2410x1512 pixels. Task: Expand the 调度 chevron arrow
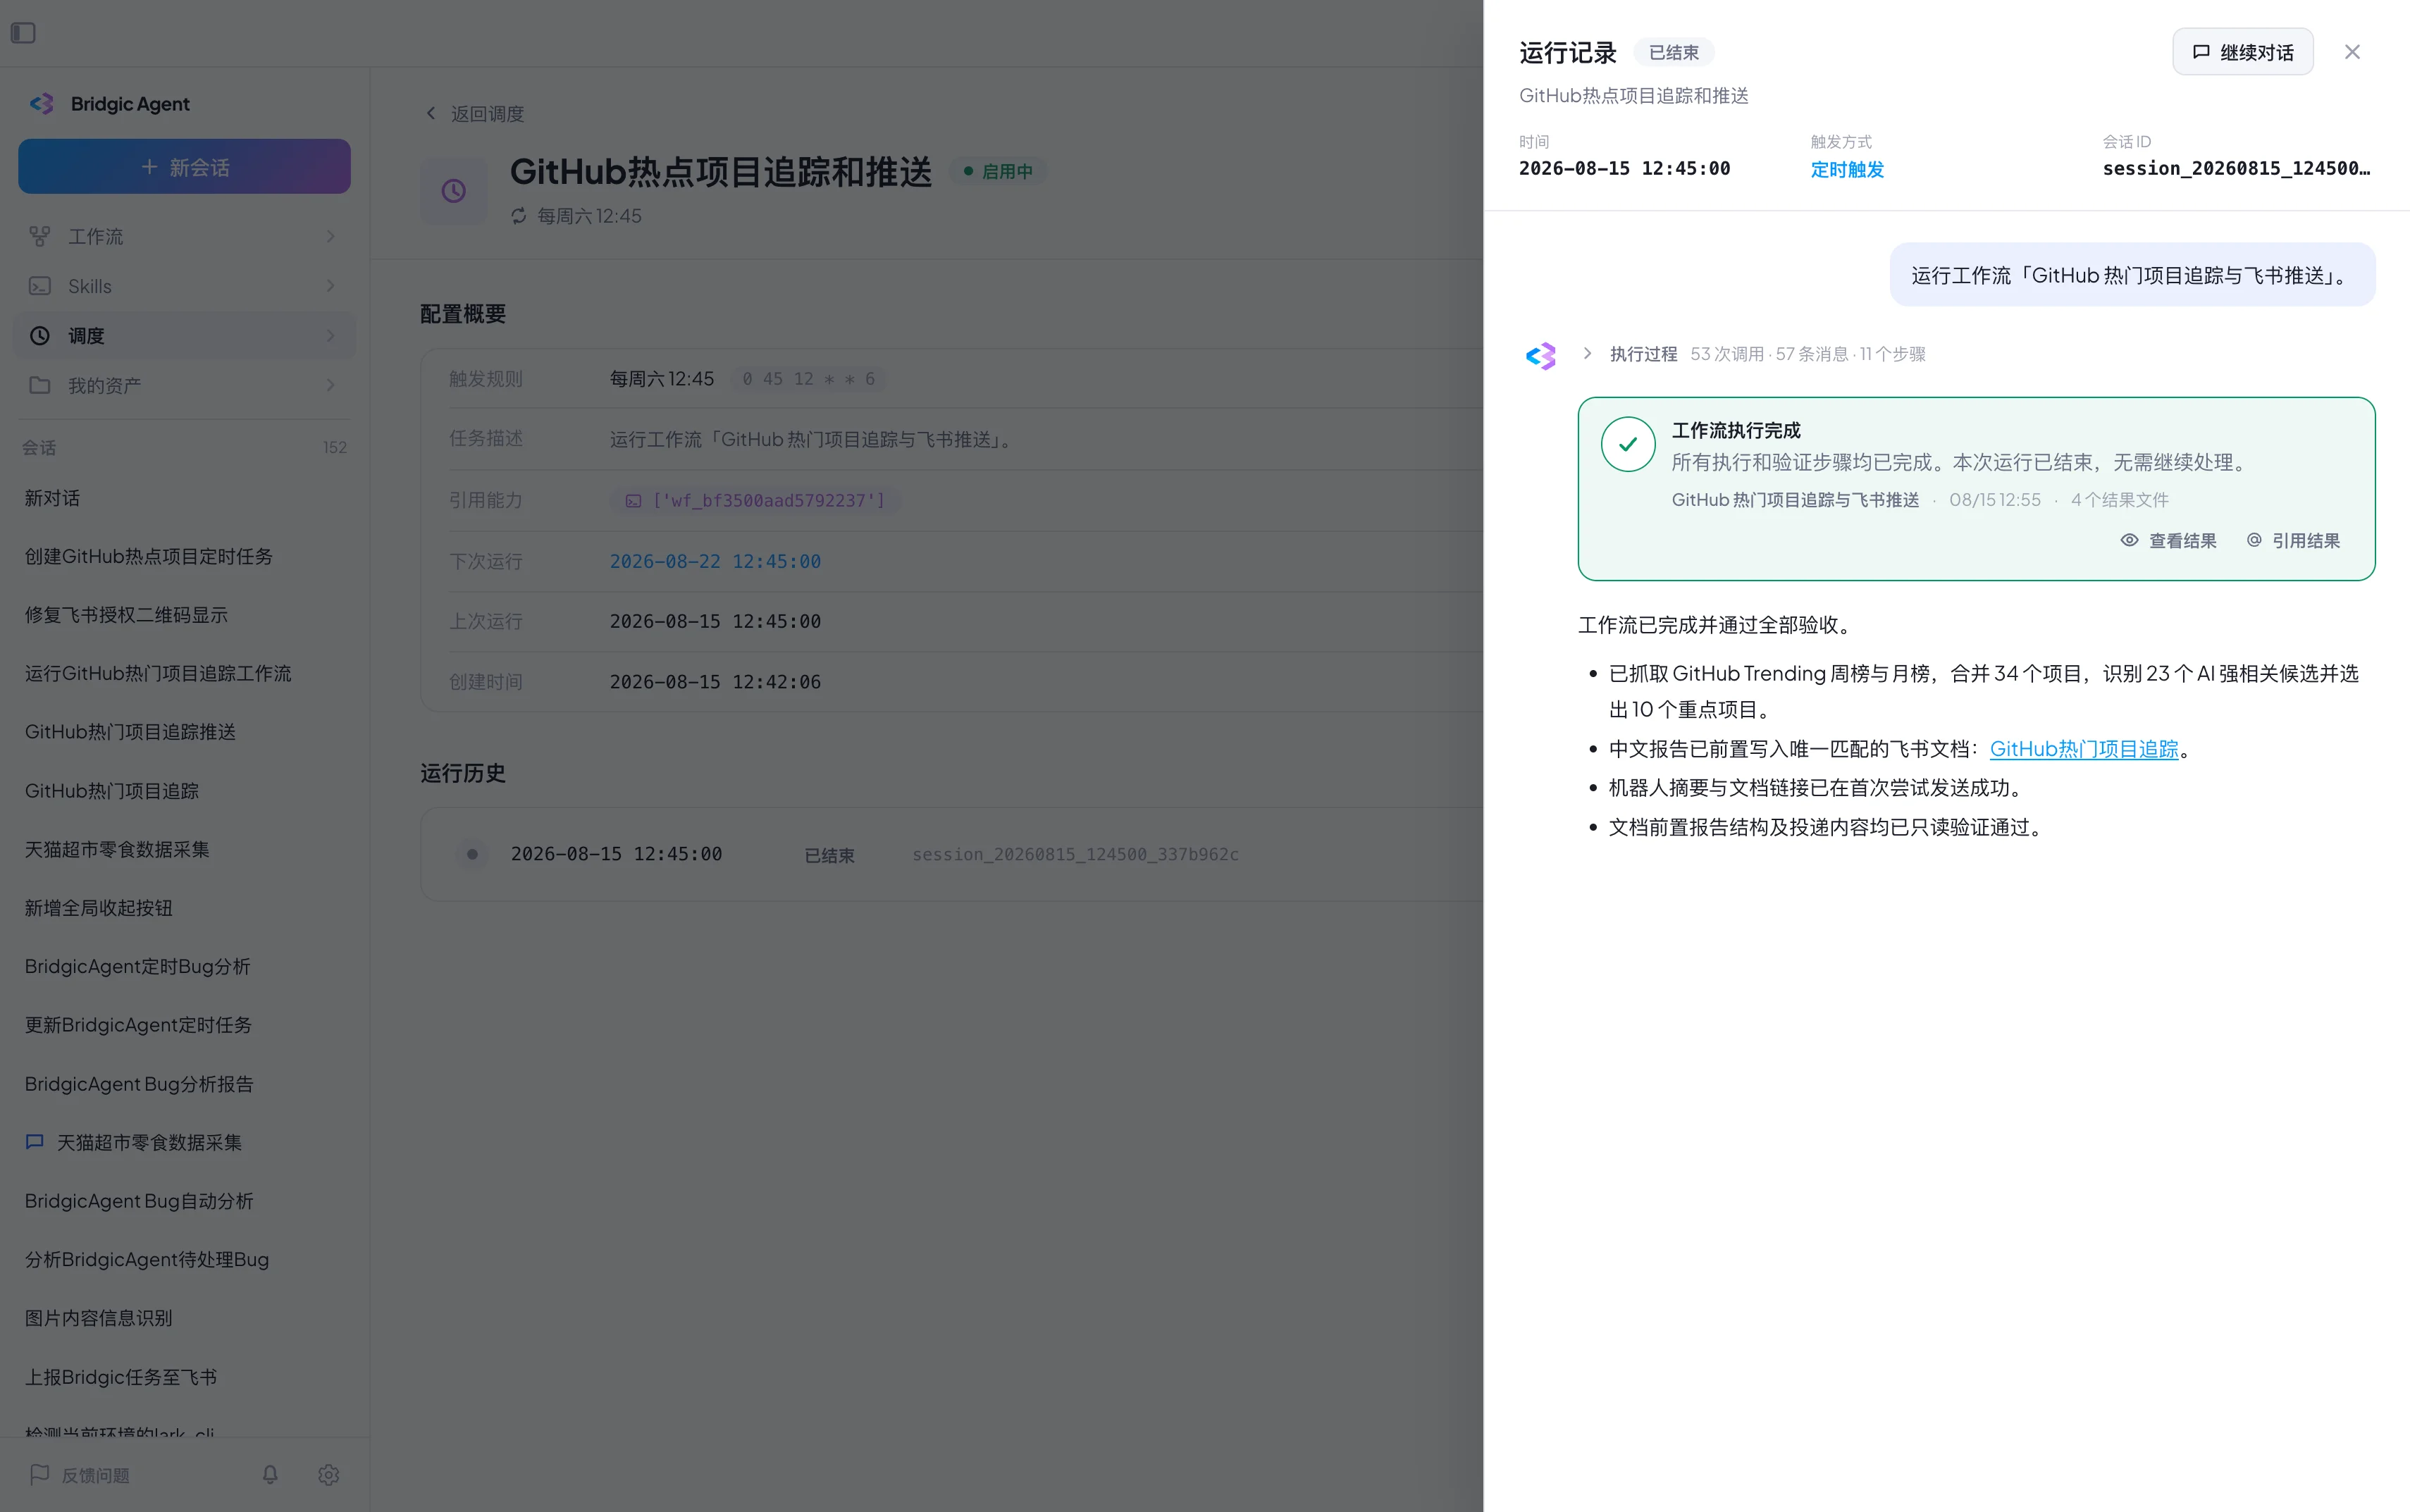pos(330,336)
